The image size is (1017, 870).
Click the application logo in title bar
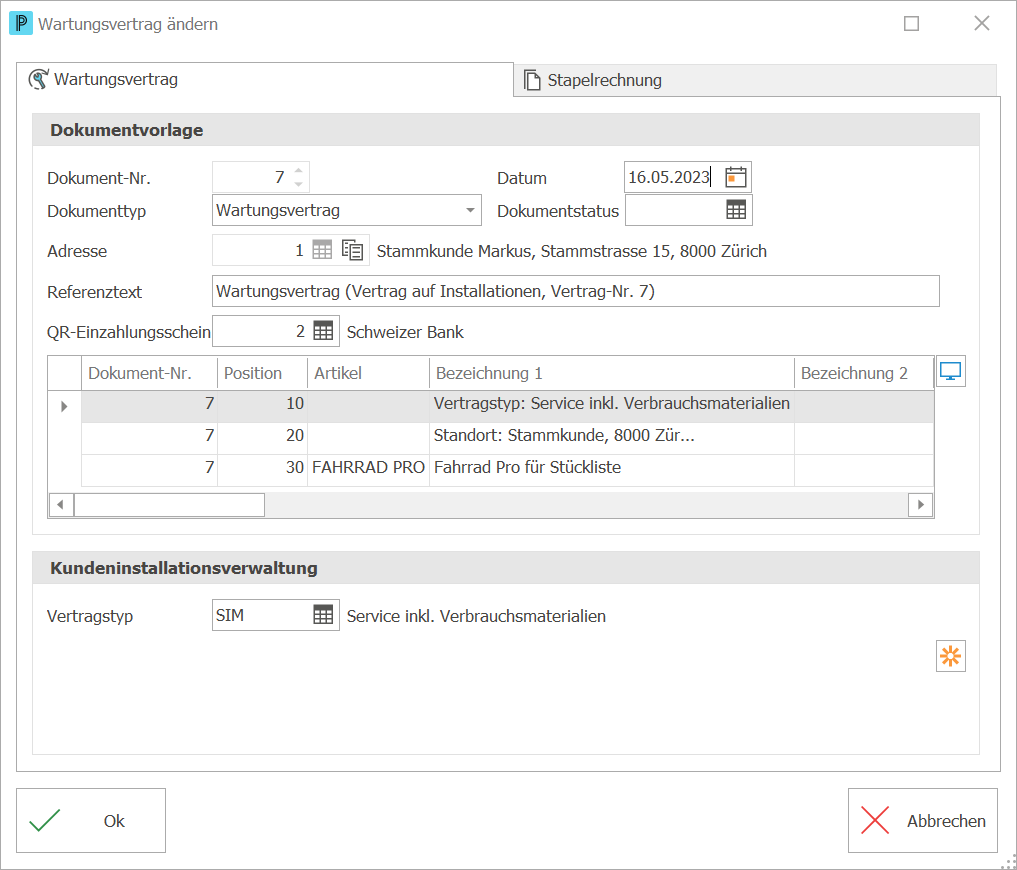[x=21, y=24]
